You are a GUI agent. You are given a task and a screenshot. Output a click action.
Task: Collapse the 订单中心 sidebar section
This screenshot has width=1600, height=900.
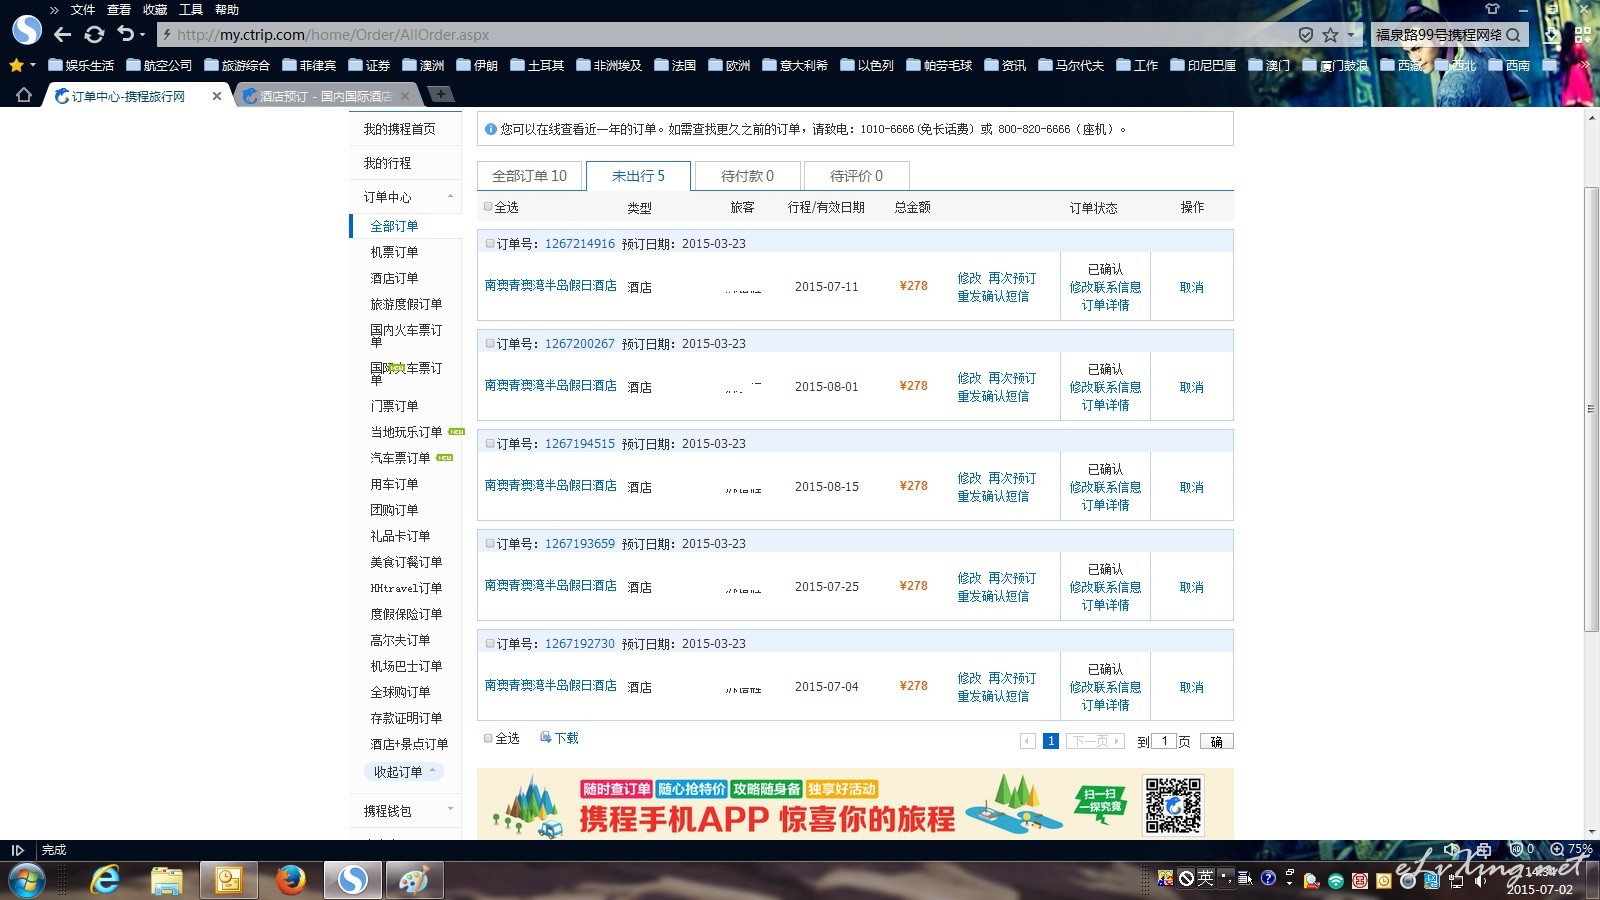click(450, 197)
